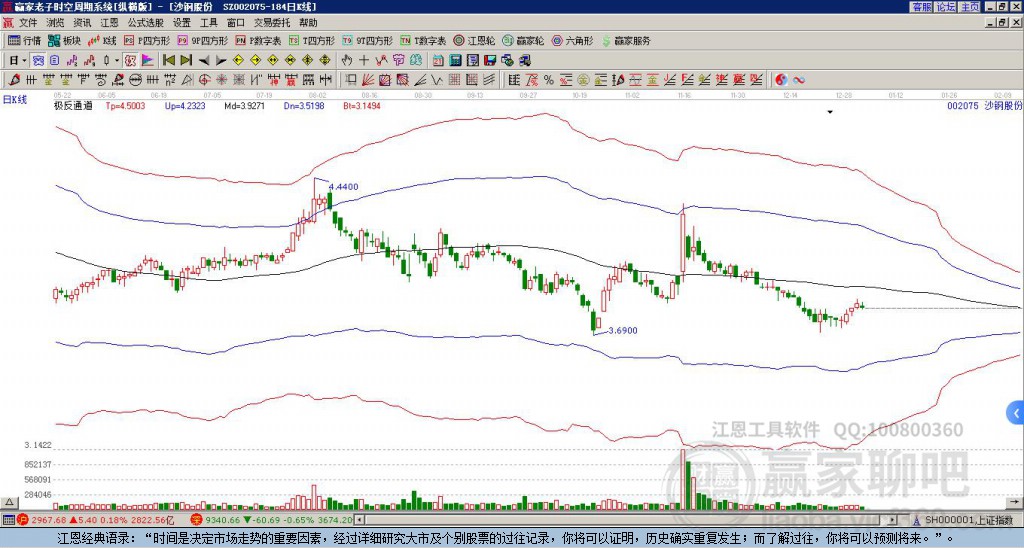Viewport: 1024px width, 548px height.
Task: Click SH000001 上证指数 status entry
Action: [x=968, y=520]
